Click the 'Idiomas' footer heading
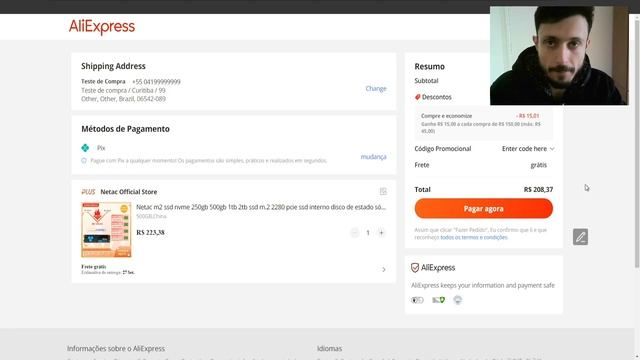 pos(329,349)
